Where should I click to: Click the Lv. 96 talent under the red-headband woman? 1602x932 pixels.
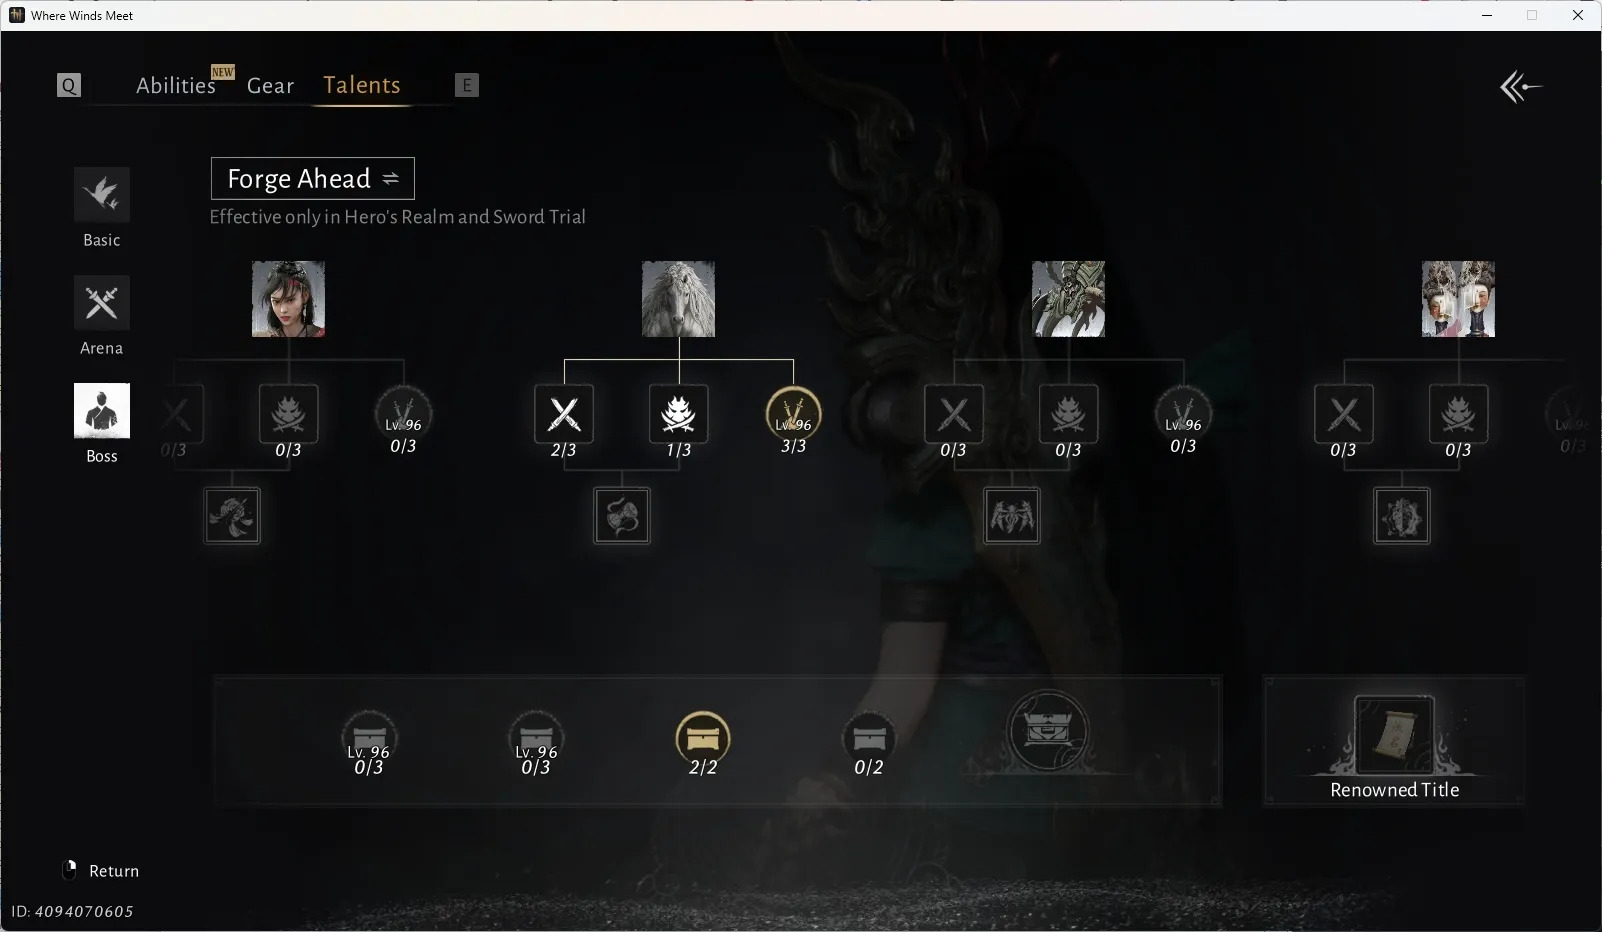point(403,414)
